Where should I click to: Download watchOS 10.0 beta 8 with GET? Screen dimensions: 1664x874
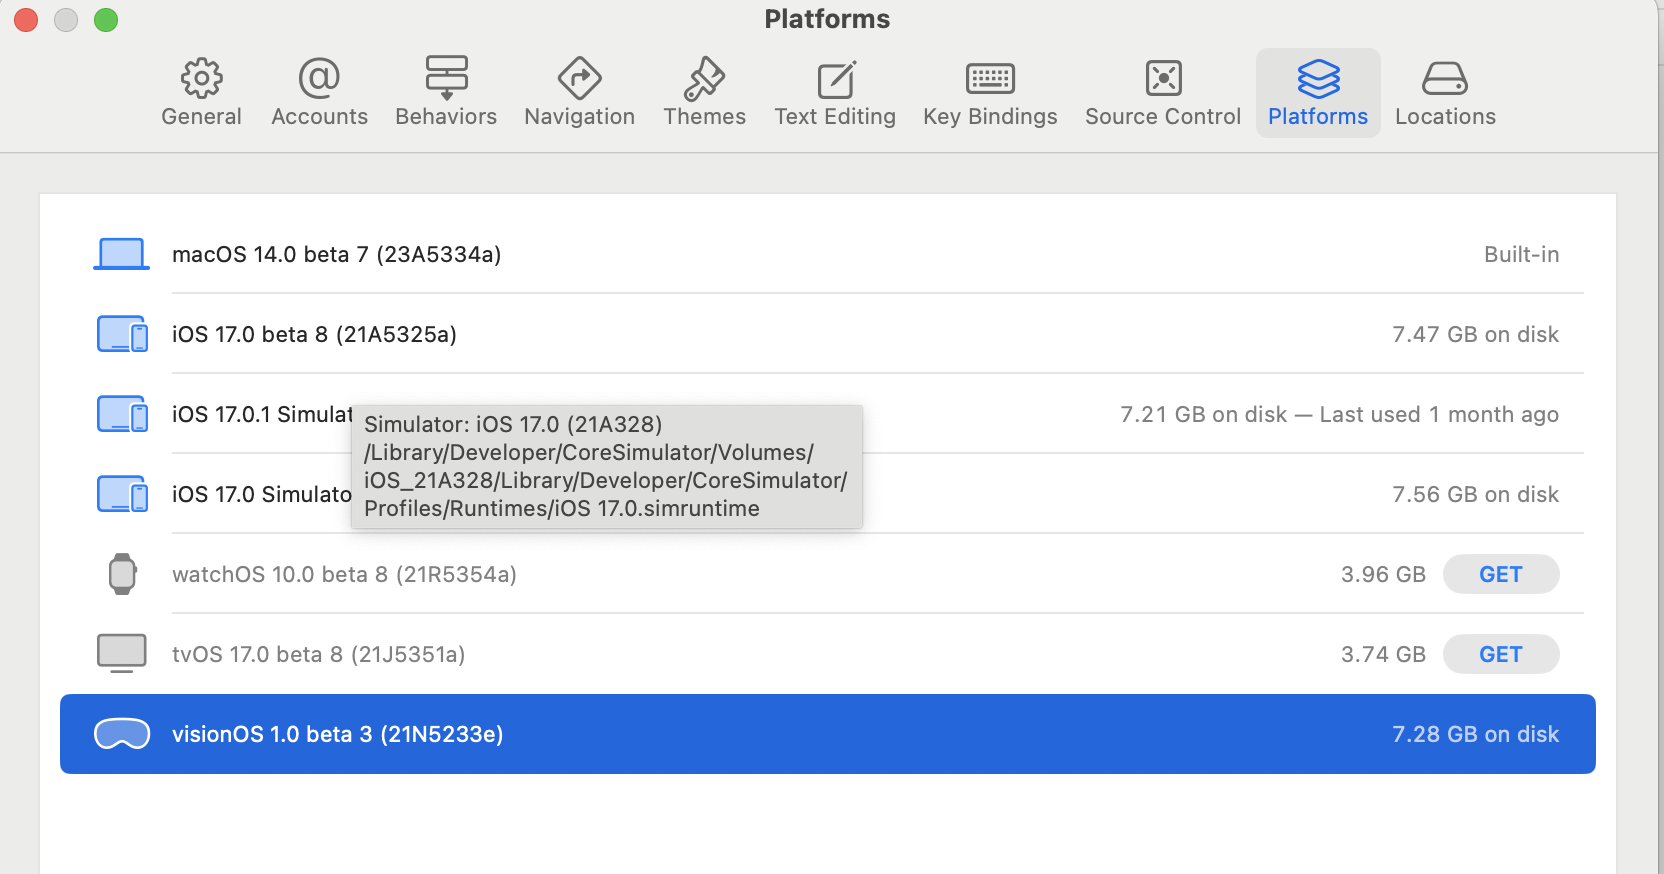tap(1500, 574)
